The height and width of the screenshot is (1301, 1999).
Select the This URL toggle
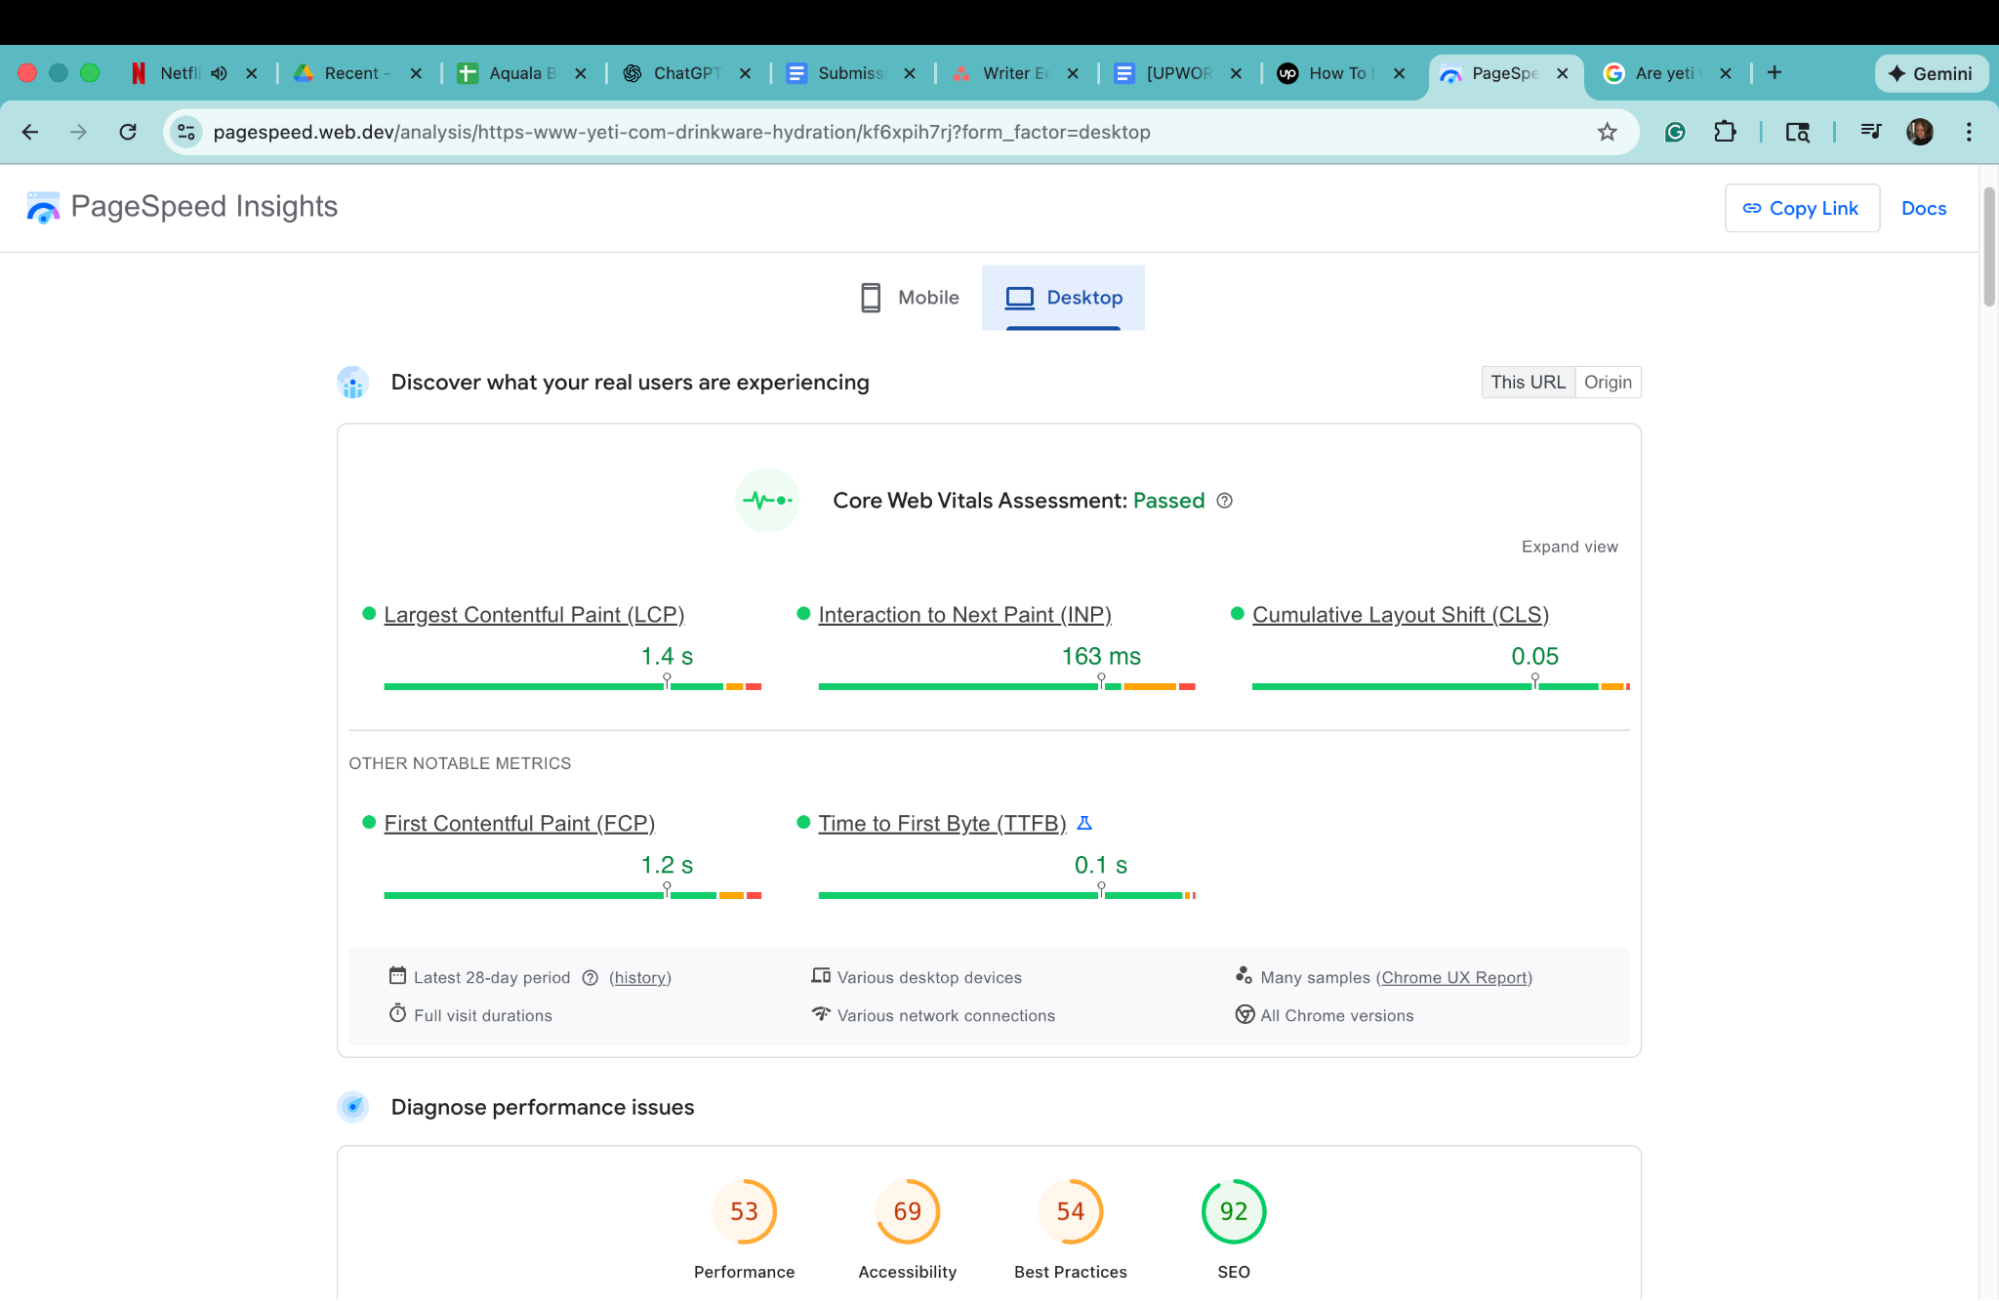point(1527,382)
